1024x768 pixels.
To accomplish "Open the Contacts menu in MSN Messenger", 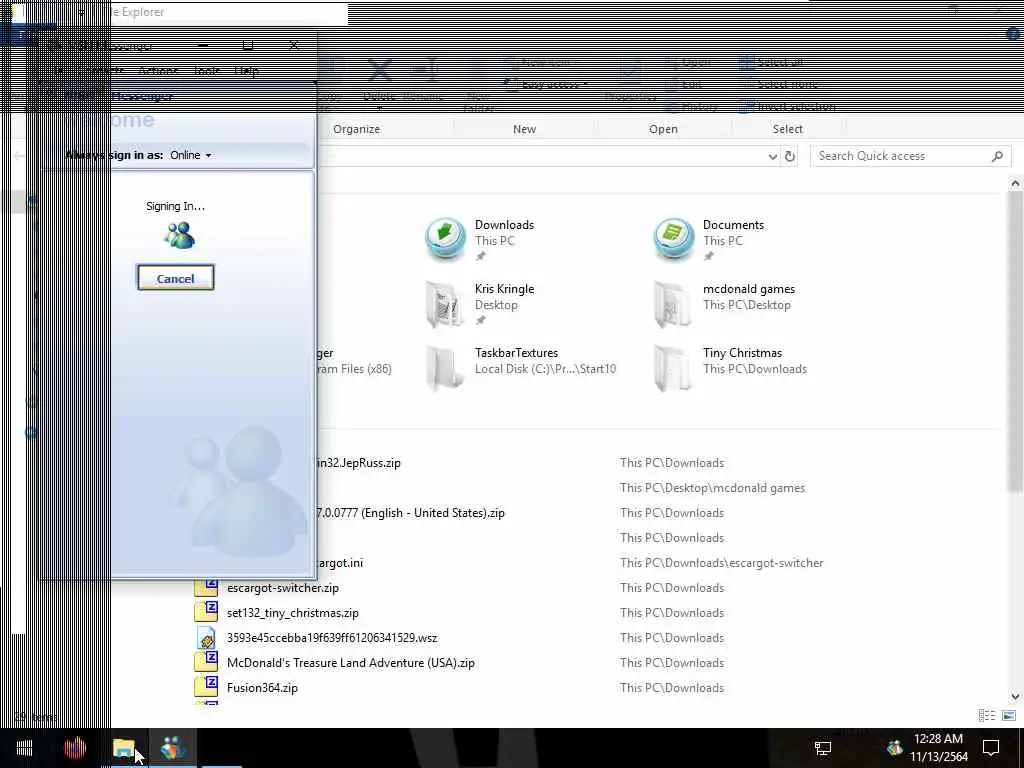I will 100,71.
